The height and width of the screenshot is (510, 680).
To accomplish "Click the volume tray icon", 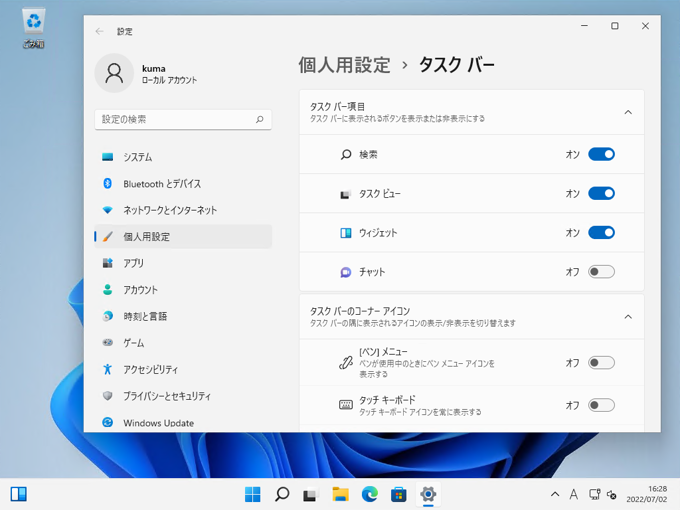I will coord(611,494).
